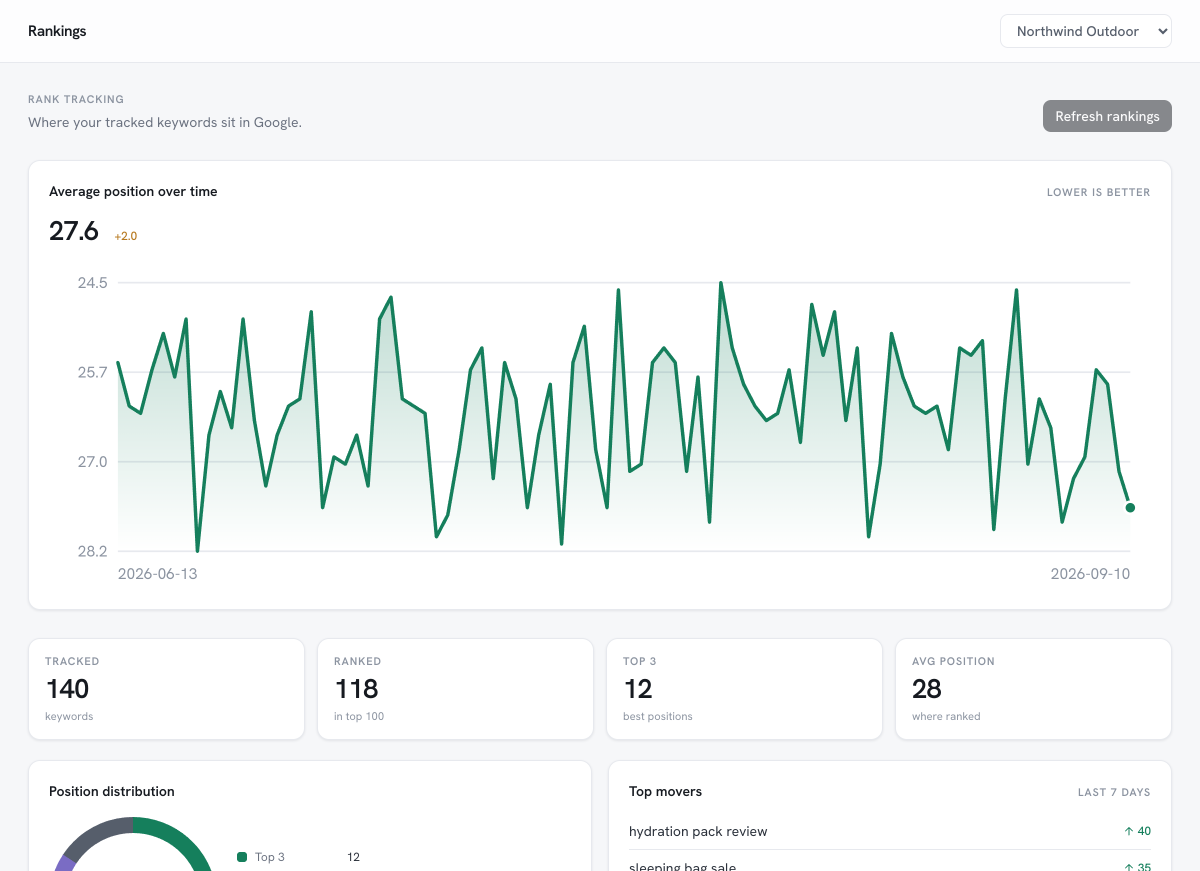
Task: Click the LOWER IS BETTER label
Action: pyautogui.click(x=1099, y=192)
